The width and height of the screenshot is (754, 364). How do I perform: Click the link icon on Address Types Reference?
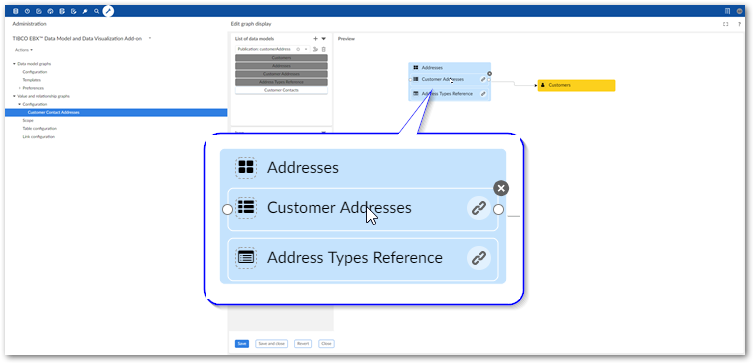click(483, 94)
